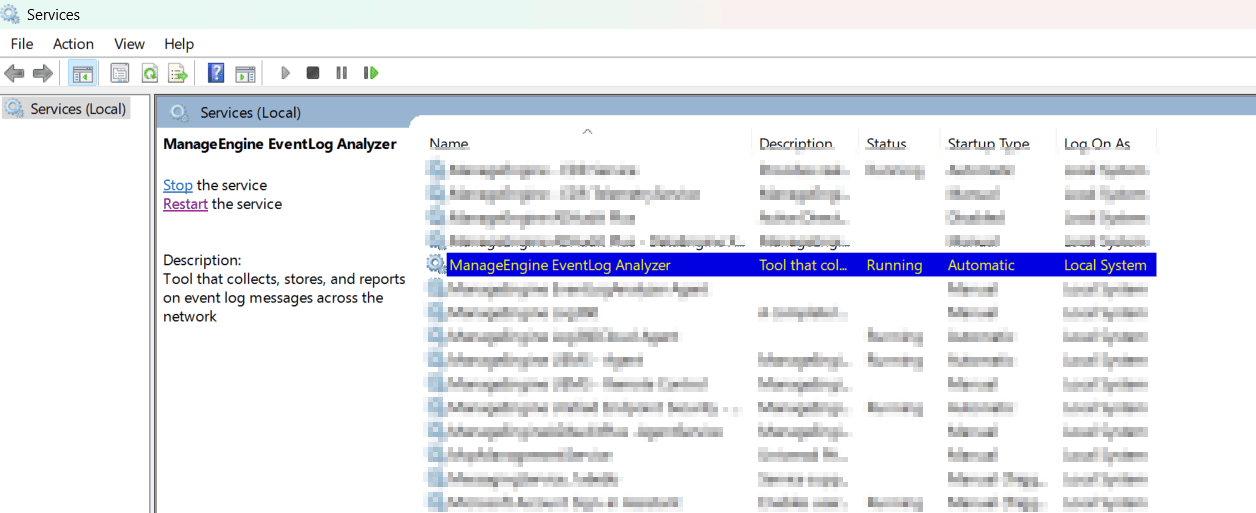Open the View menu
The width and height of the screenshot is (1256, 513).
129,44
